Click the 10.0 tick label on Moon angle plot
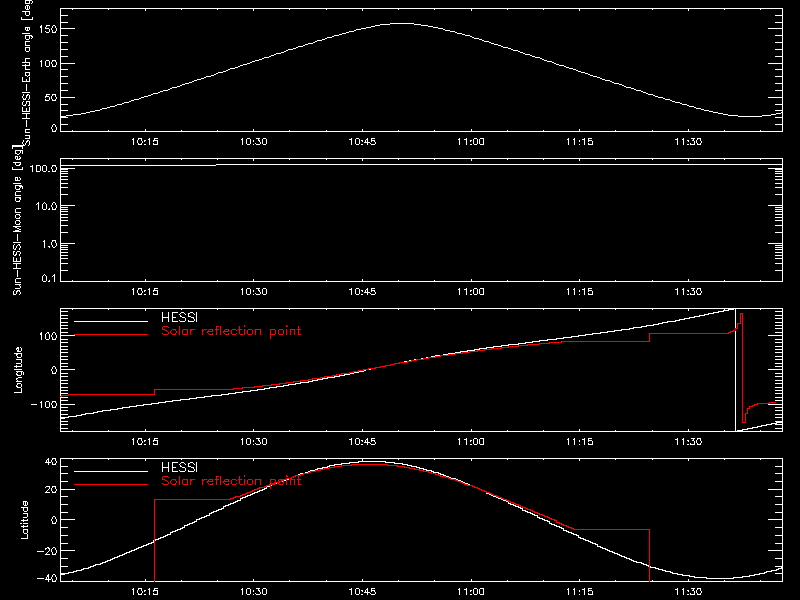The height and width of the screenshot is (600, 800). [x=46, y=206]
